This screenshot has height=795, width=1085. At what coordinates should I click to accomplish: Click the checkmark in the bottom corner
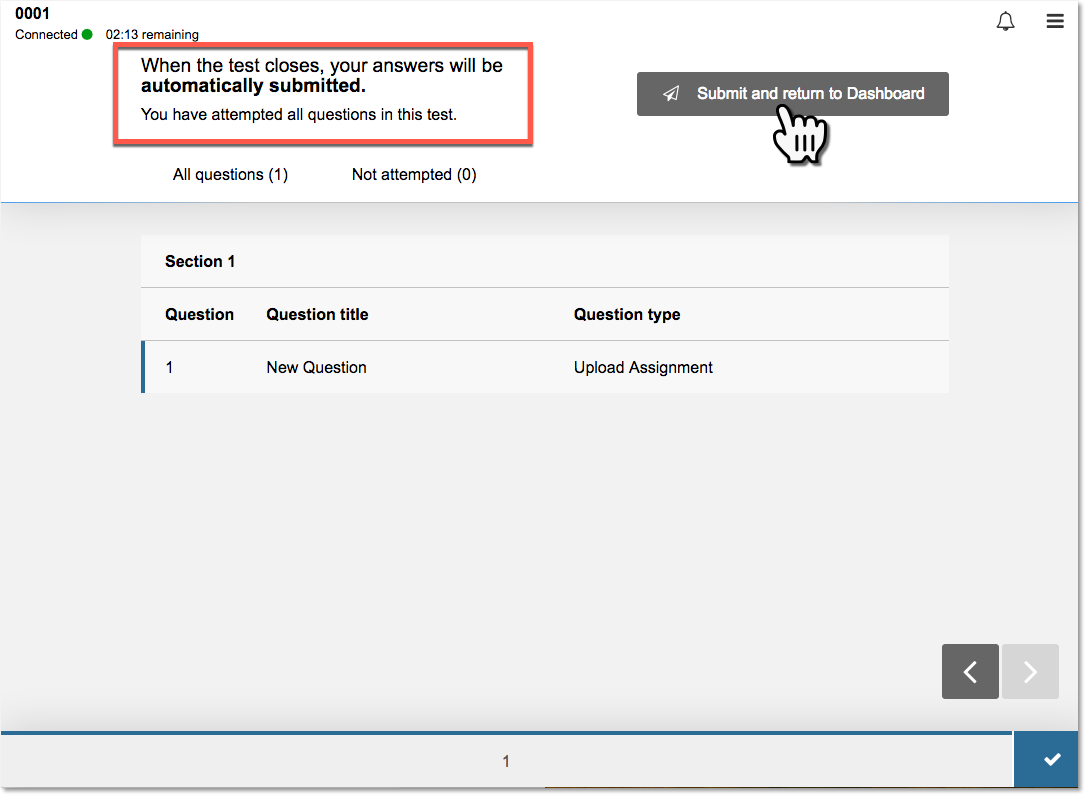[x=1051, y=760]
